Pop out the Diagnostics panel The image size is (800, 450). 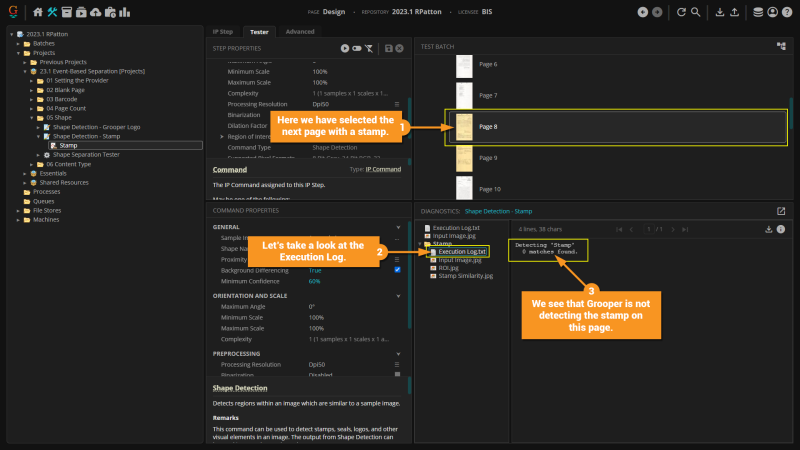781,211
